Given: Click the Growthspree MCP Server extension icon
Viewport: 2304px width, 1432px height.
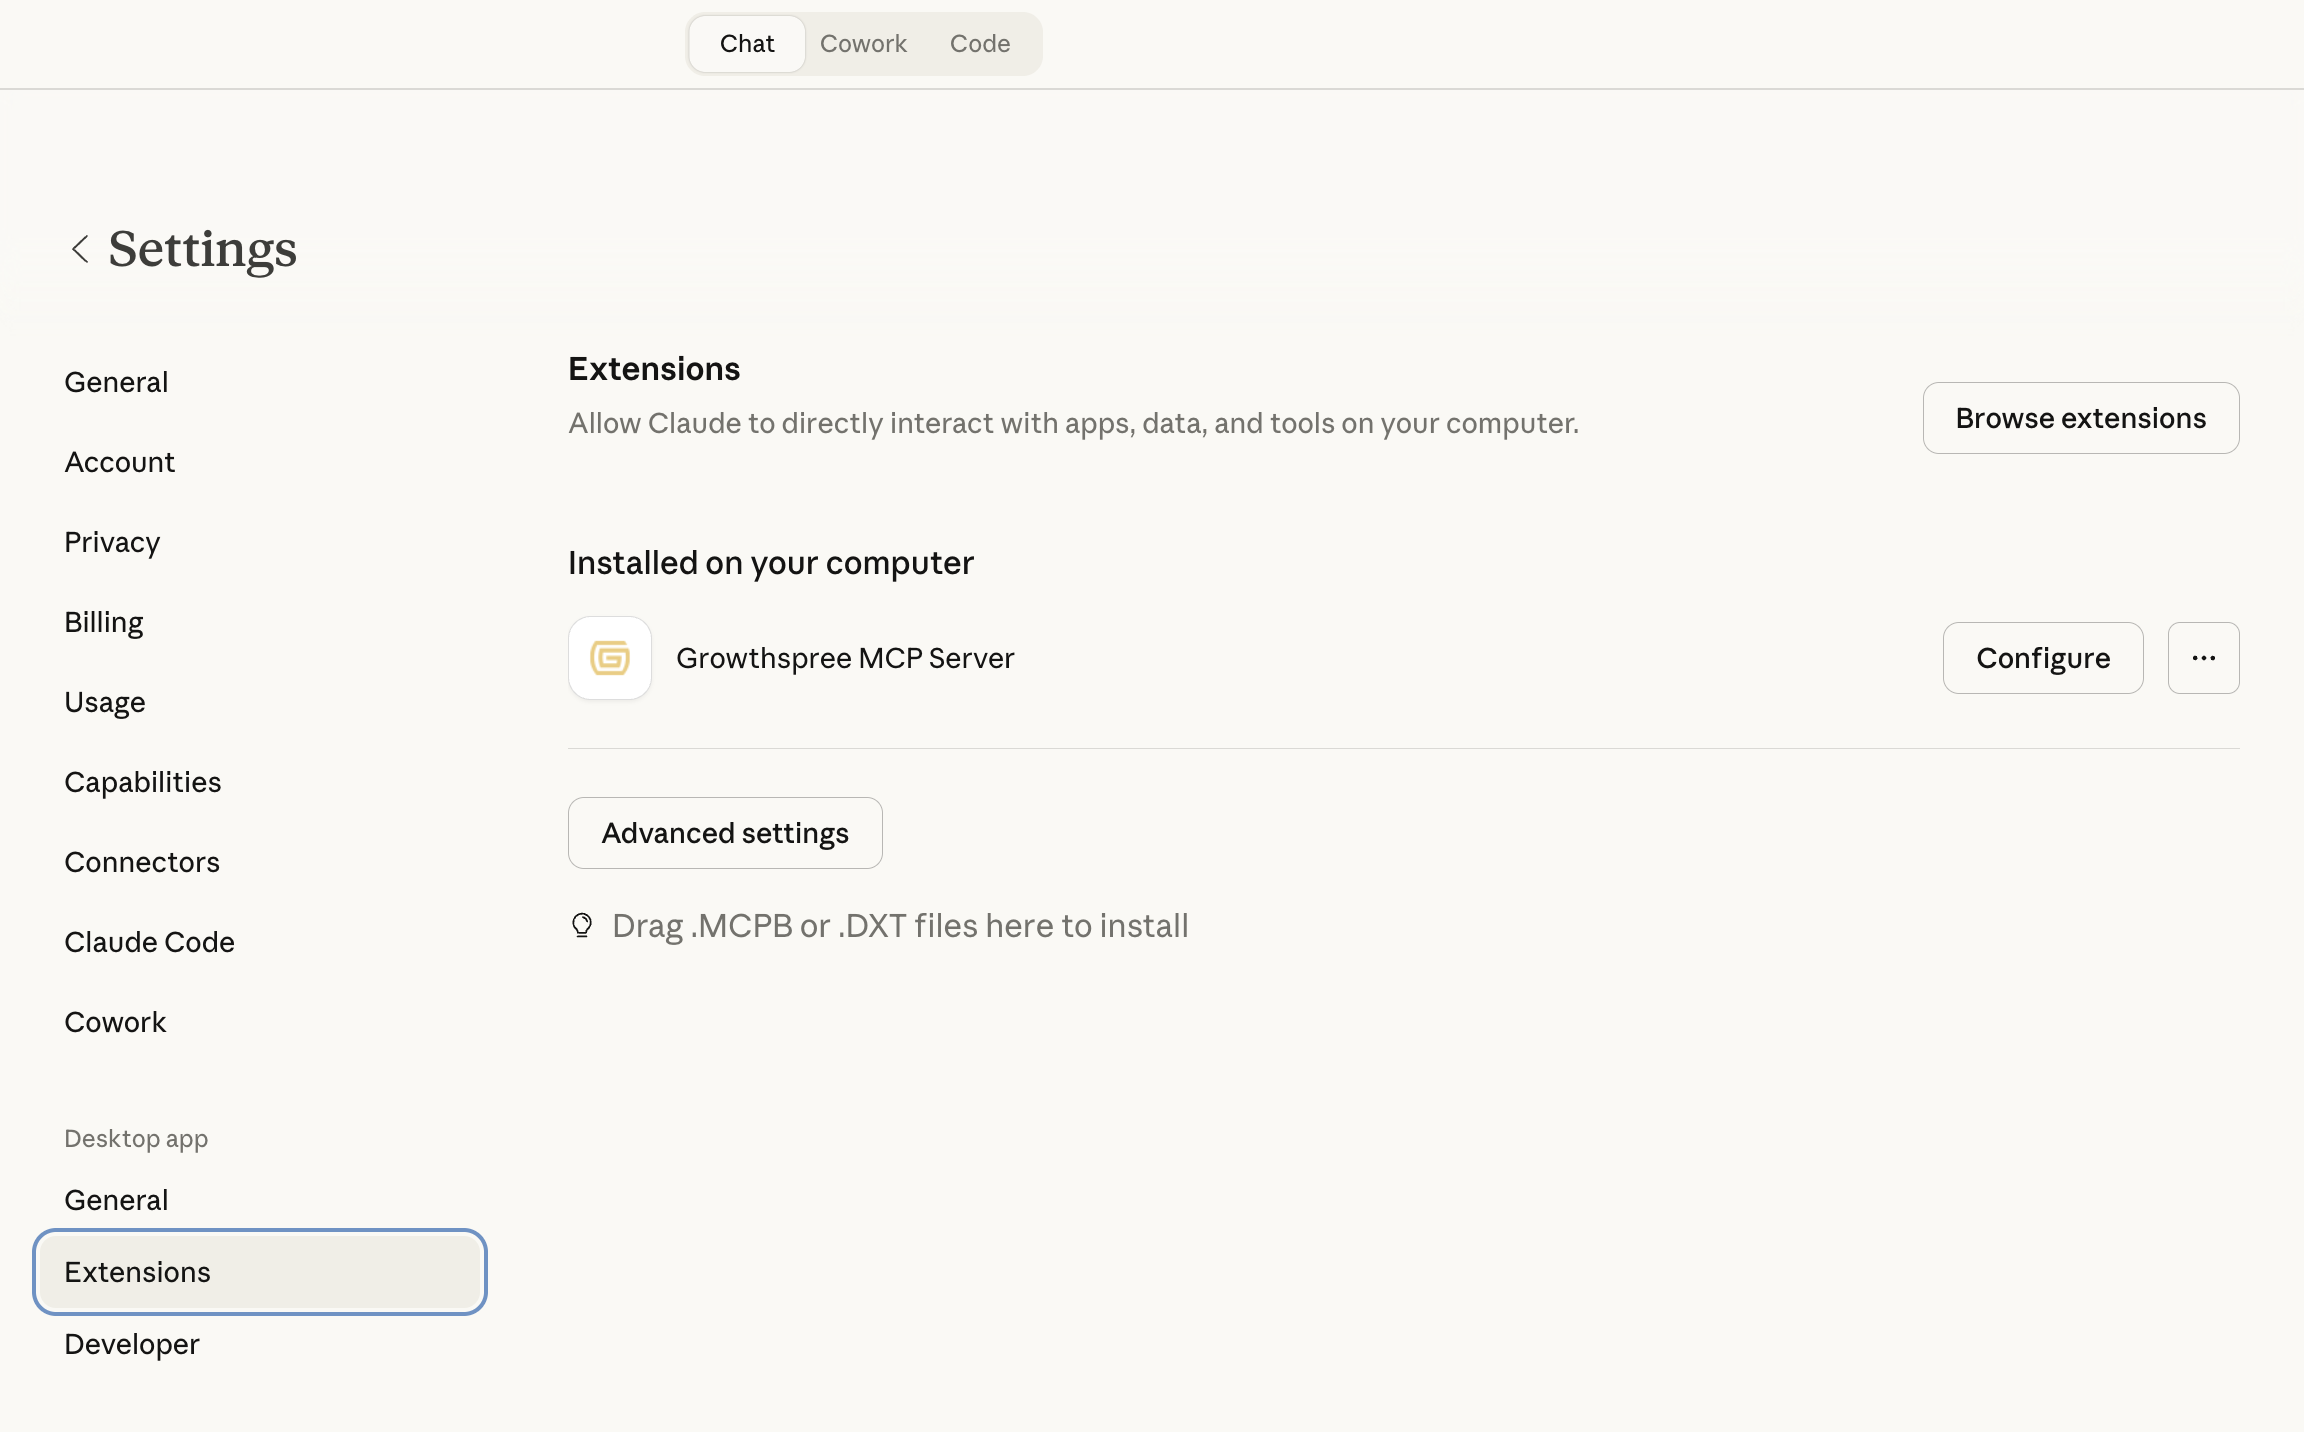Looking at the screenshot, I should (x=609, y=658).
